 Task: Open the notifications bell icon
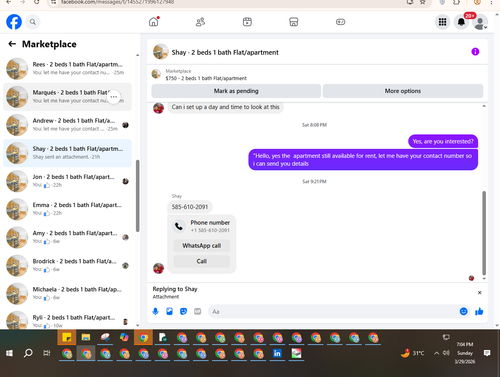click(461, 22)
